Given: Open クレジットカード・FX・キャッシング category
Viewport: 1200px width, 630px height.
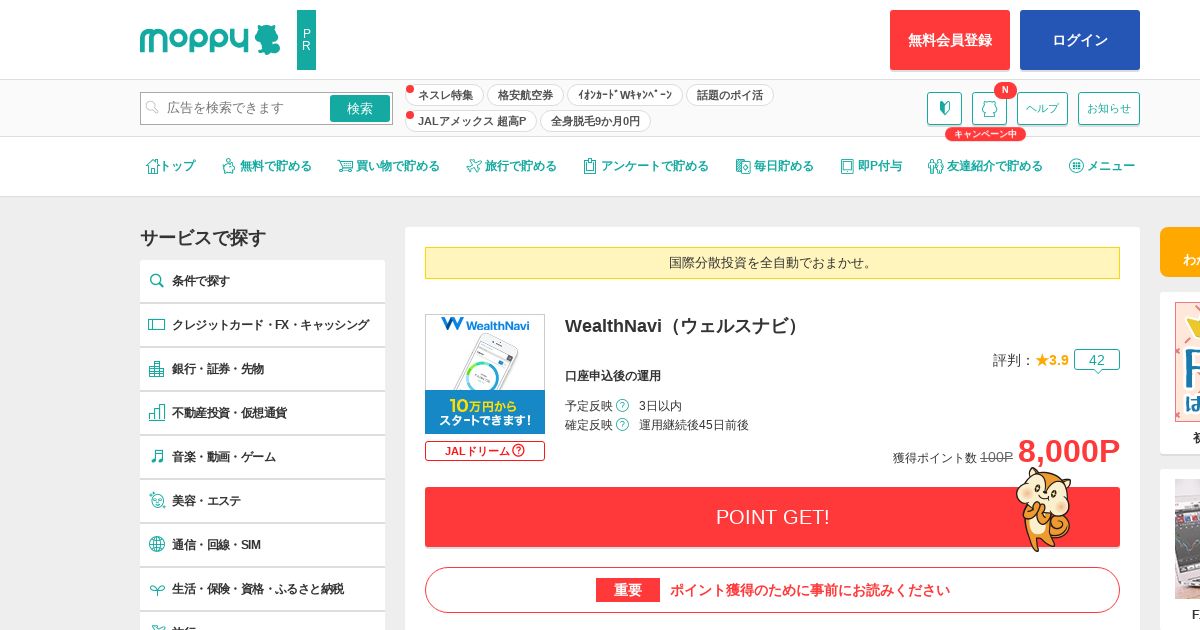Looking at the screenshot, I should point(262,325).
